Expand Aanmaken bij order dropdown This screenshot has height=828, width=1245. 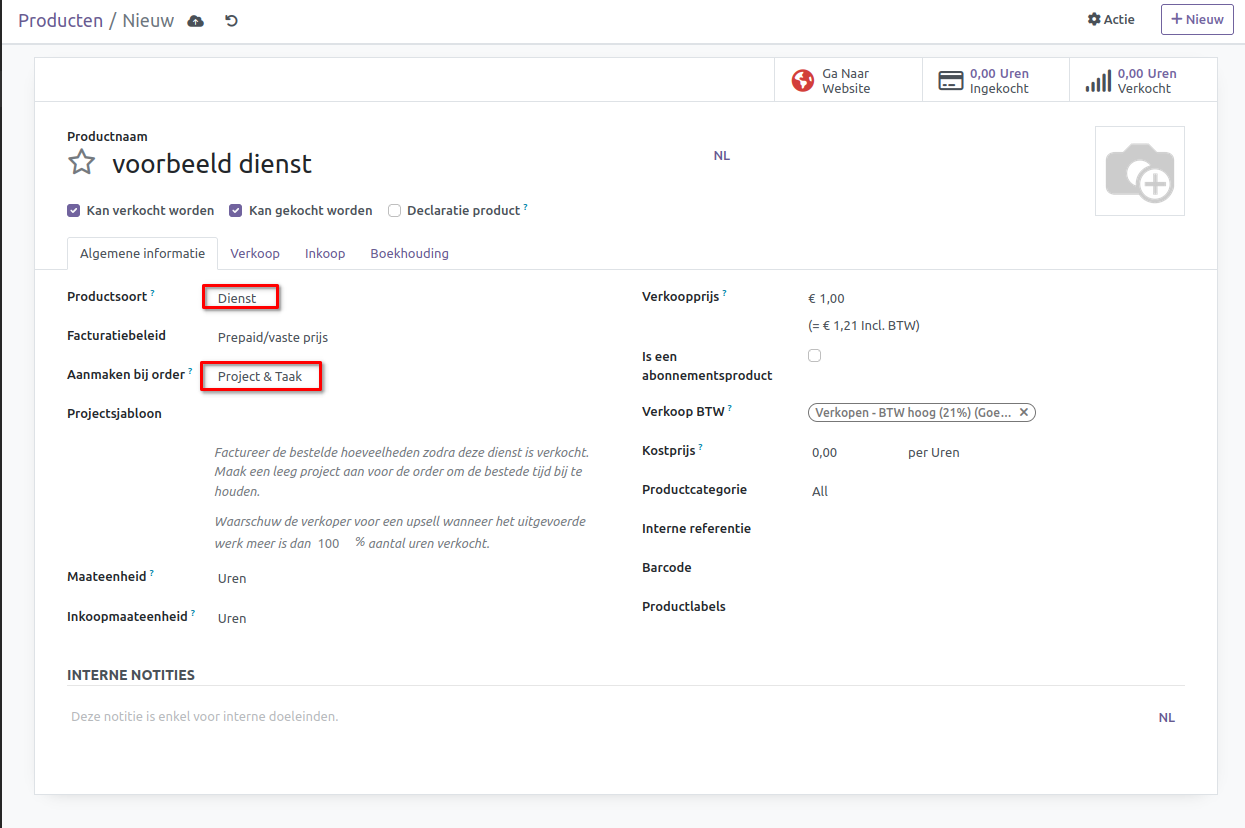261,377
